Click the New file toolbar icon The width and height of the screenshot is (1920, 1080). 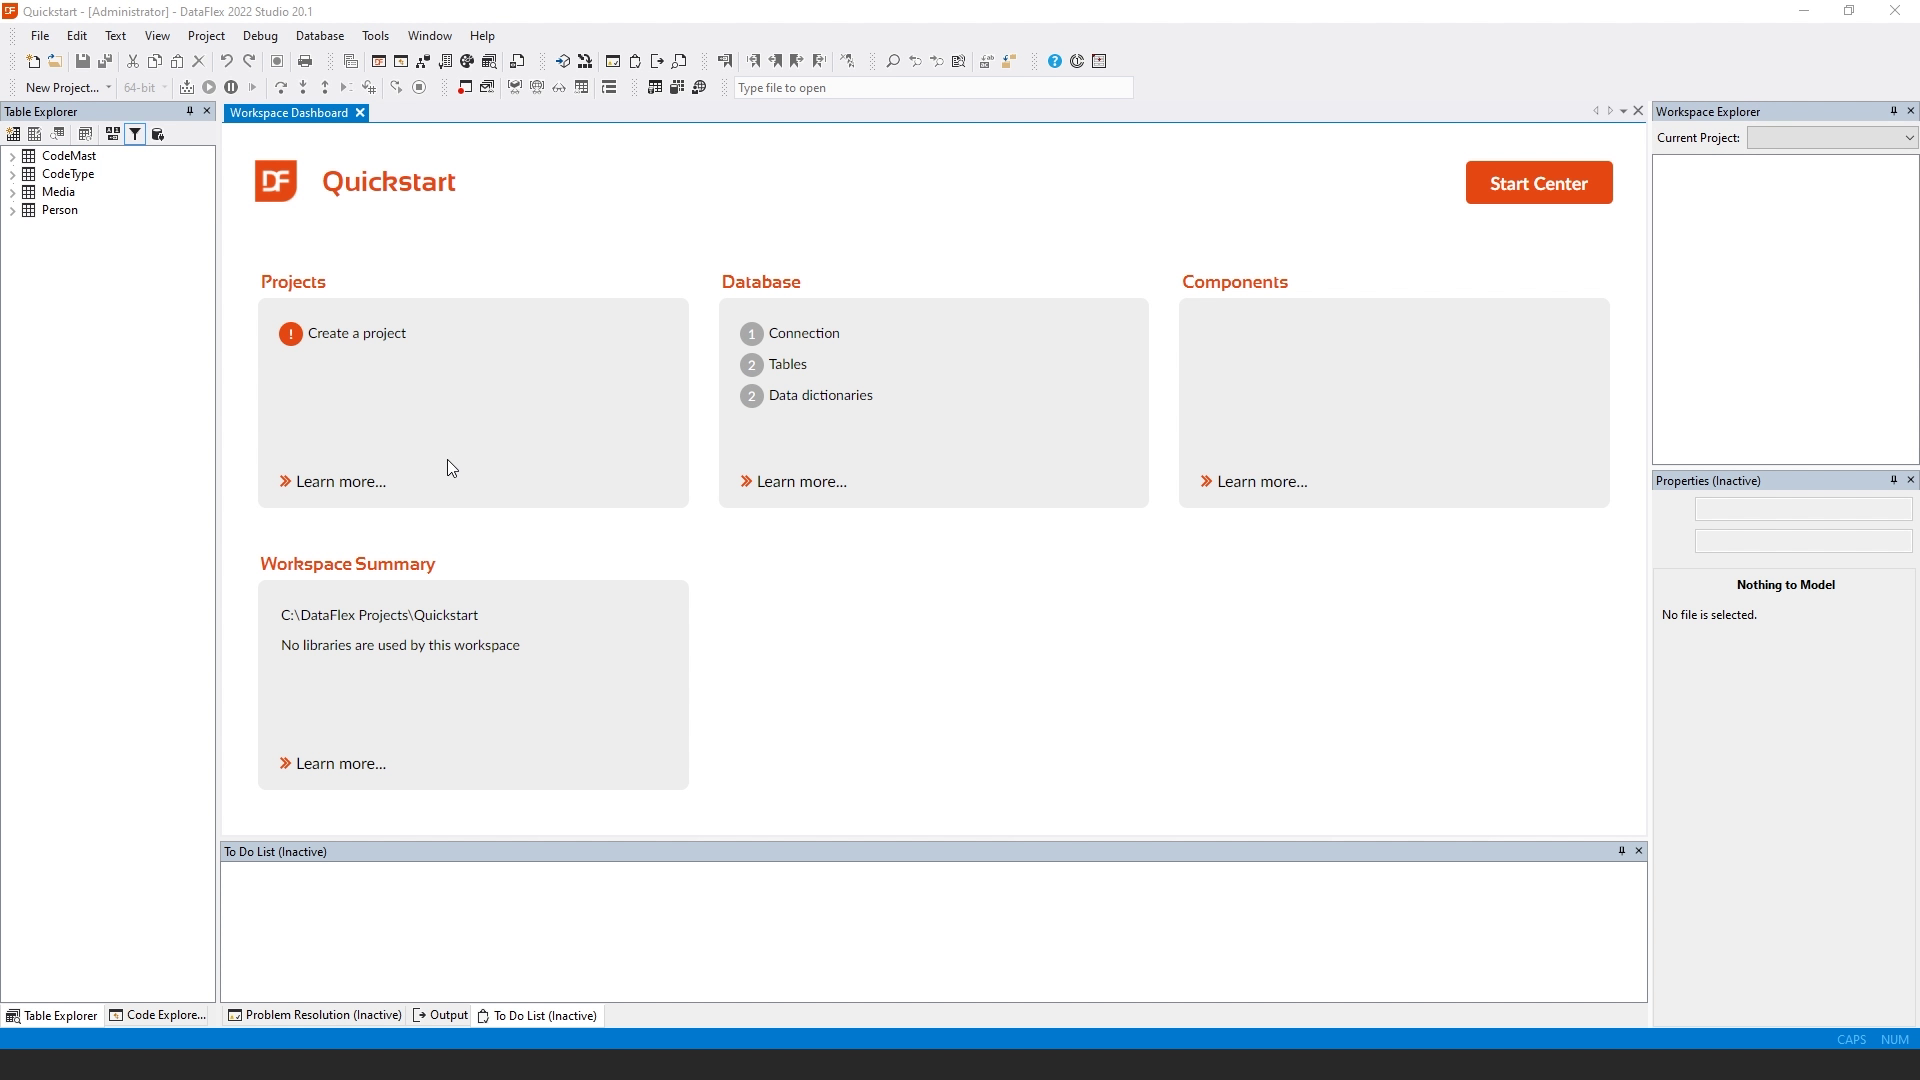pos(33,61)
